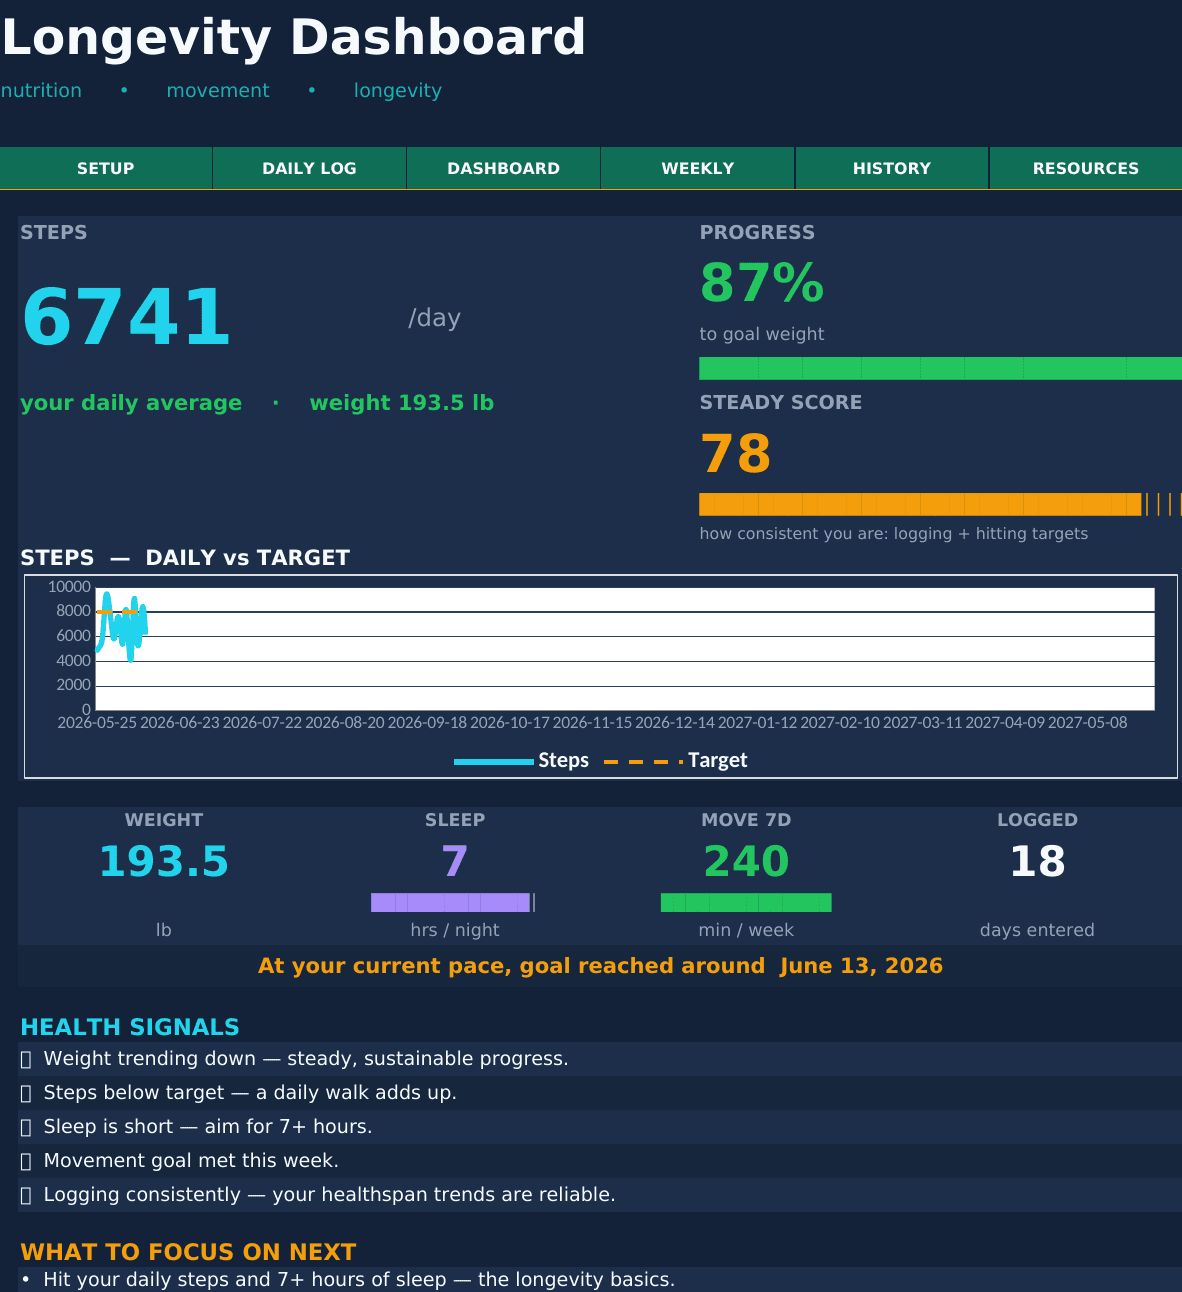Click the green Move 7D minutes bar
This screenshot has width=1182, height=1292.
(x=746, y=902)
